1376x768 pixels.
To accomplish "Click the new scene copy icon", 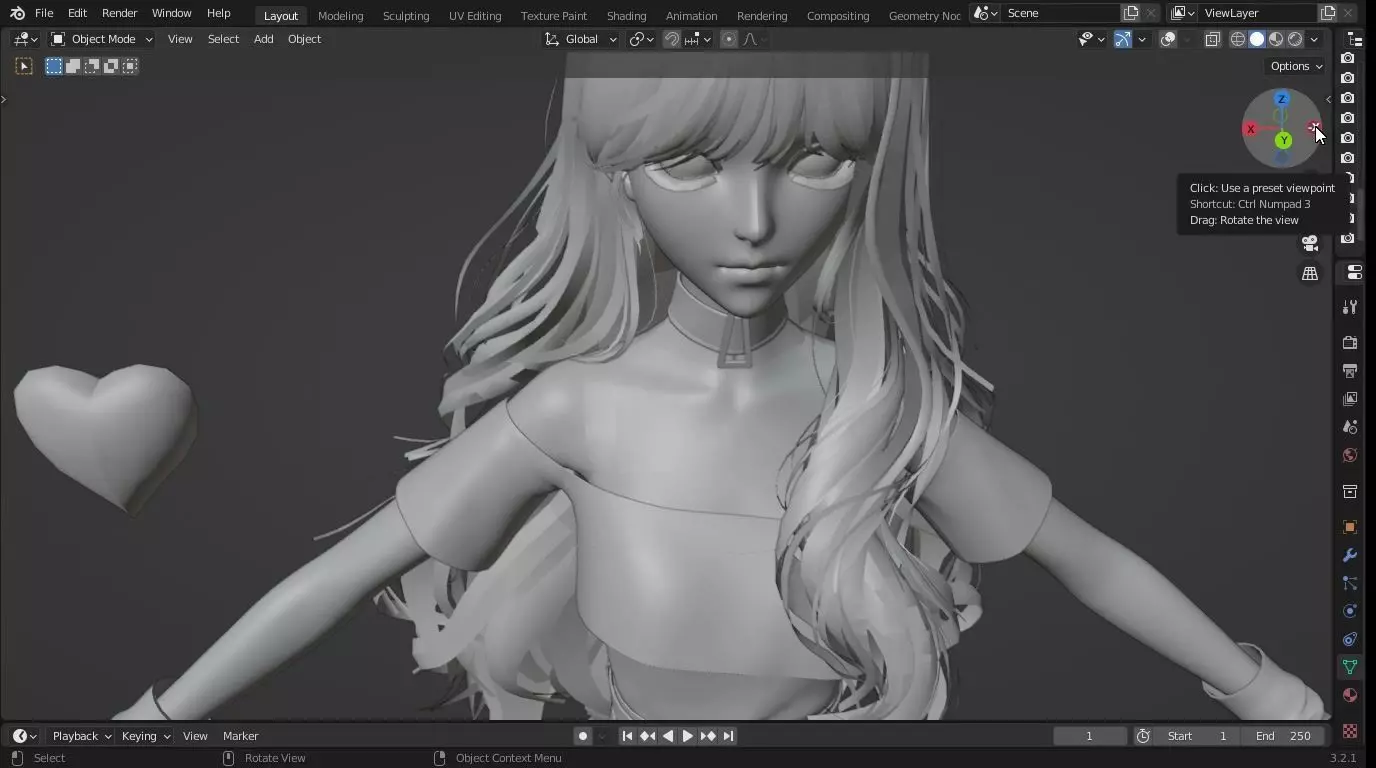I will tap(1131, 13).
